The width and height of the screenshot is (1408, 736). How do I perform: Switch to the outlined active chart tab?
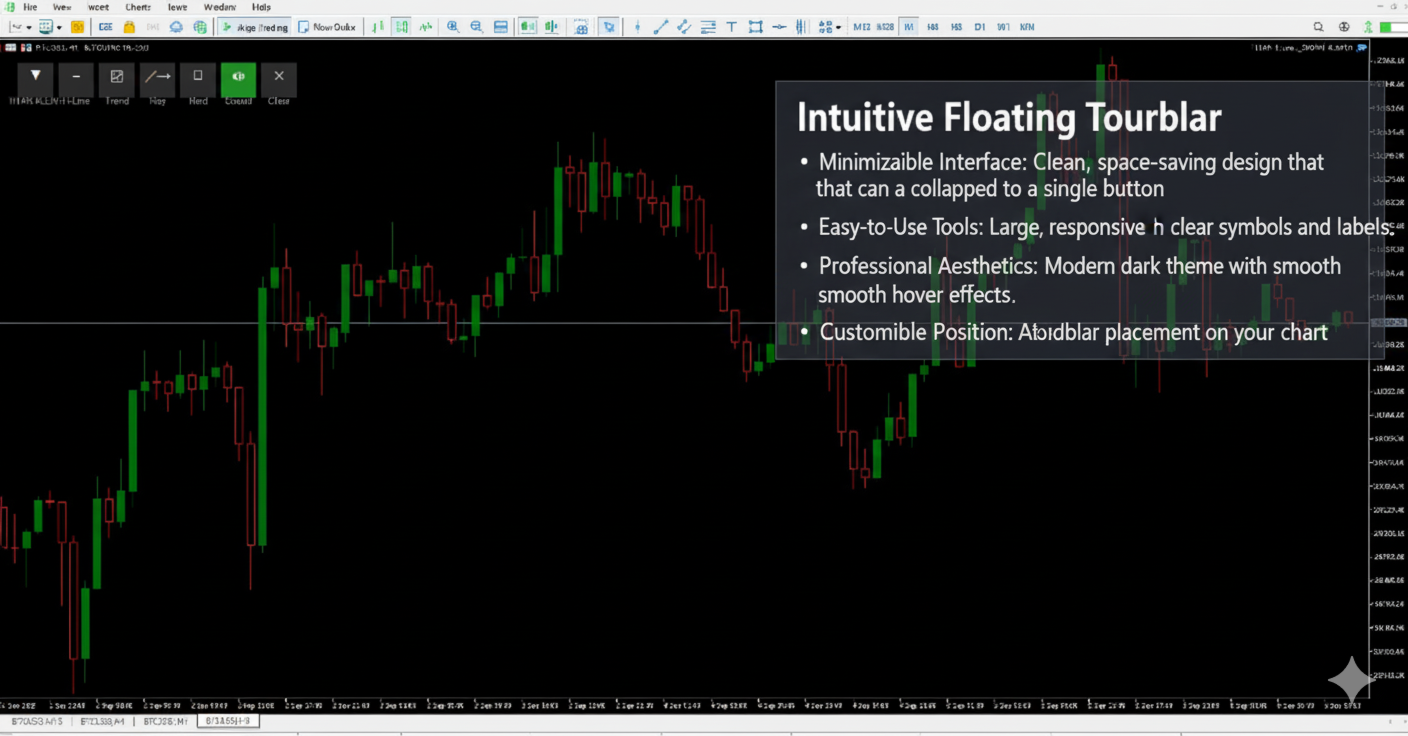tap(229, 721)
